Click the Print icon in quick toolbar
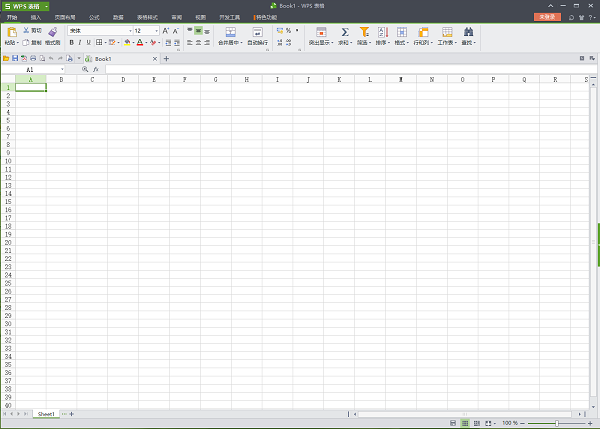The image size is (600, 429). pyautogui.click(x=33, y=59)
